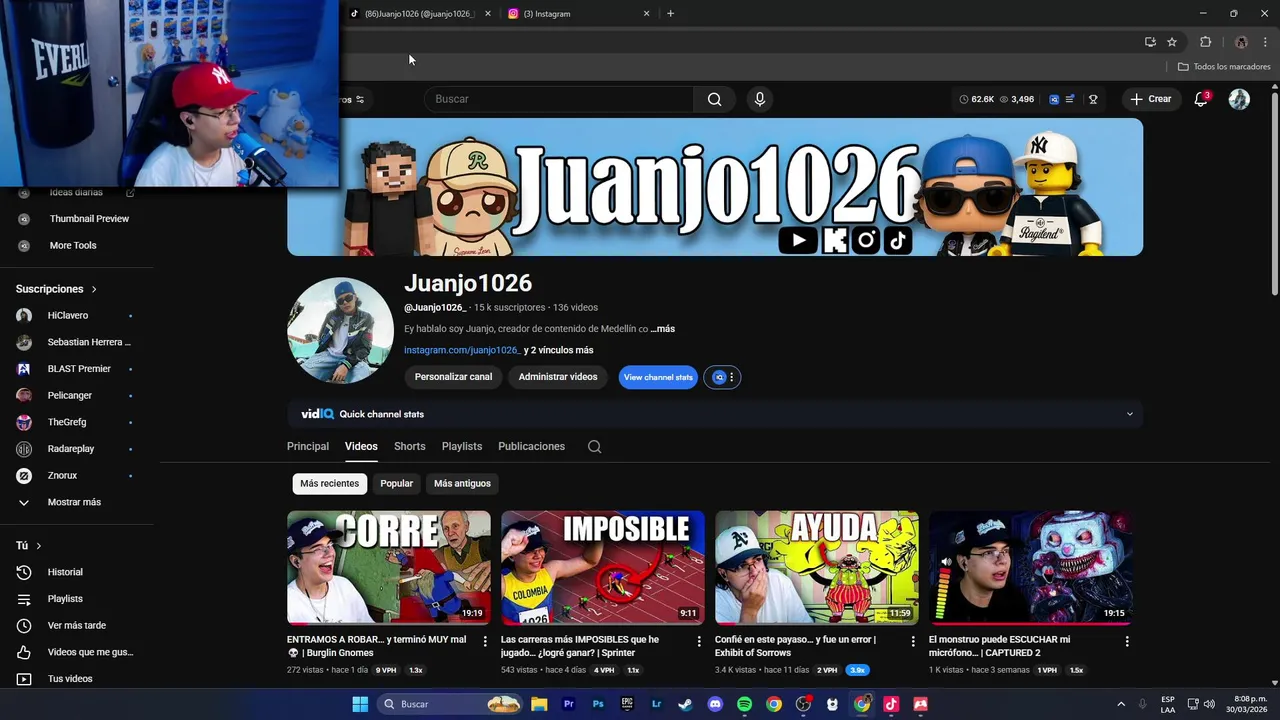Open Ver más tarde in sidebar
Screen dimensions: 1280x720
coord(76,626)
